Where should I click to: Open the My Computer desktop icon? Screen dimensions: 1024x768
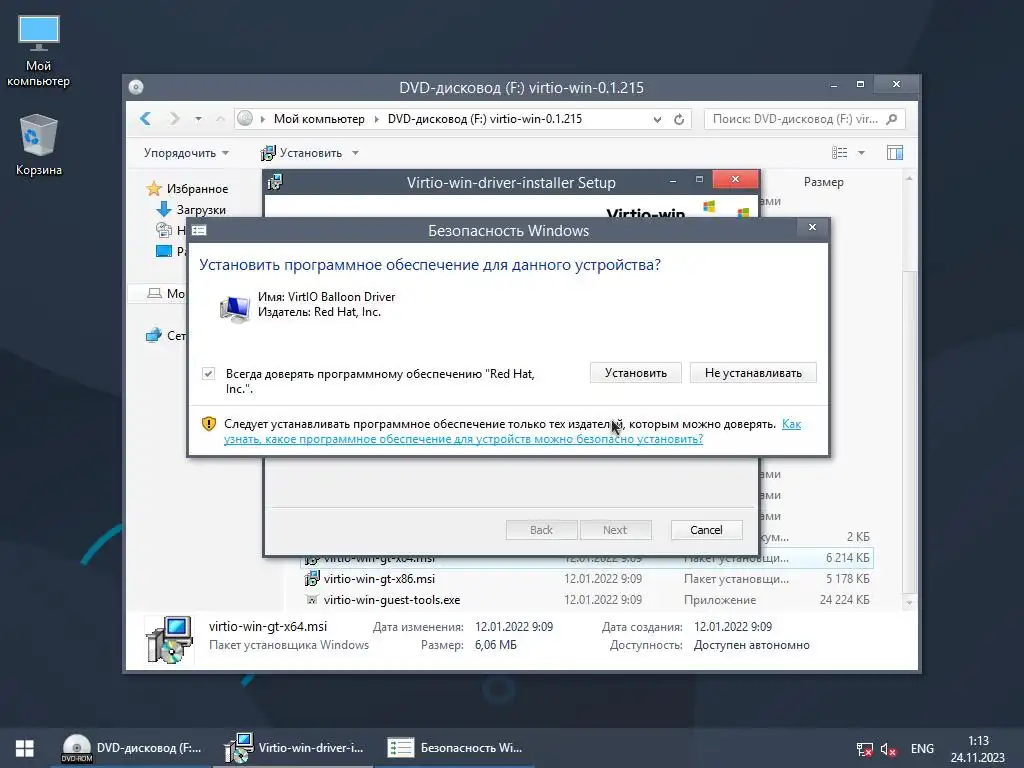point(39,51)
